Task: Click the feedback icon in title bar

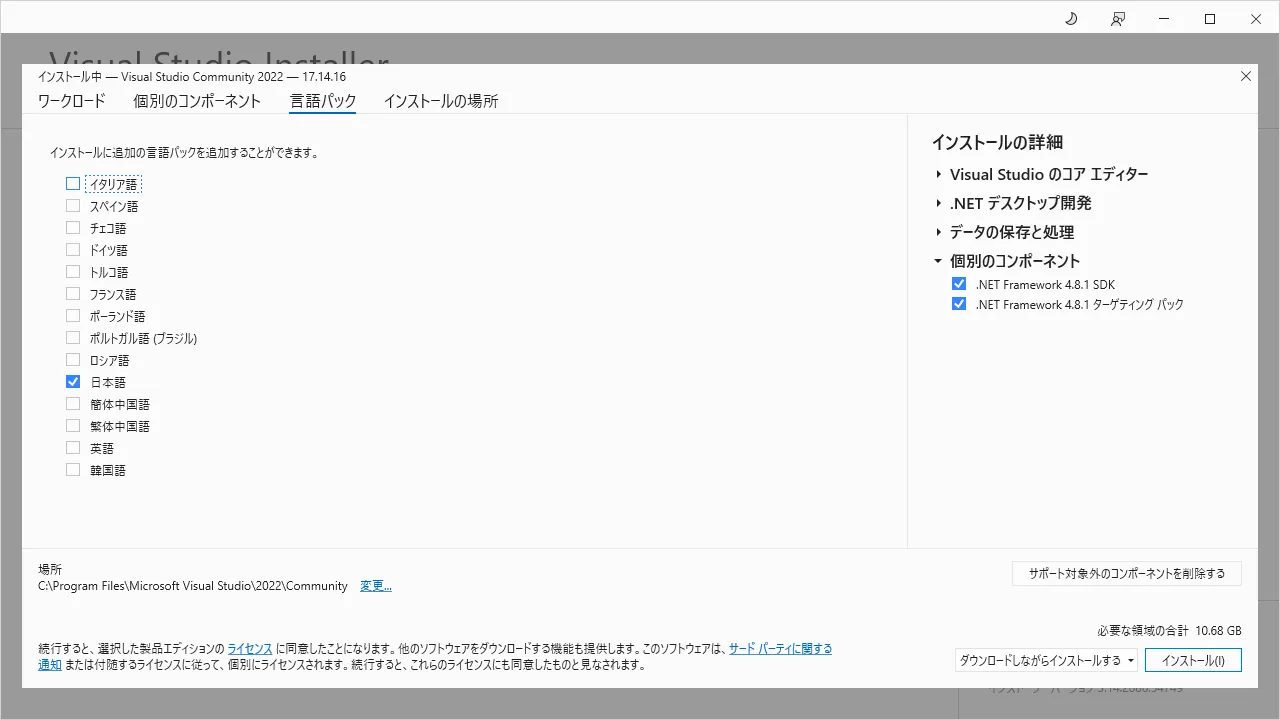Action: point(1118,19)
